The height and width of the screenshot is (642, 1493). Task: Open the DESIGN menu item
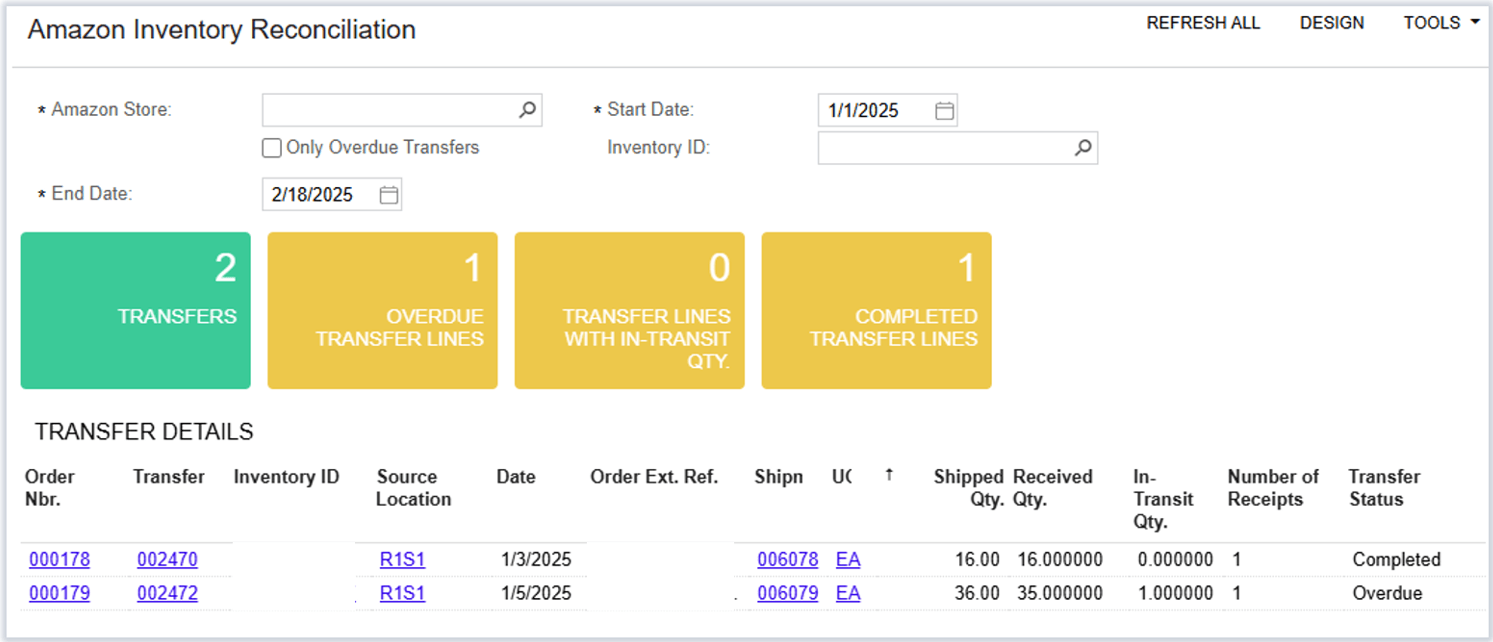1332,22
